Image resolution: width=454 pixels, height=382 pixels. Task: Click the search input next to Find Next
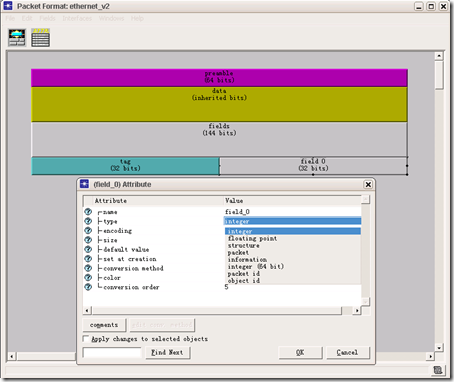(x=112, y=352)
